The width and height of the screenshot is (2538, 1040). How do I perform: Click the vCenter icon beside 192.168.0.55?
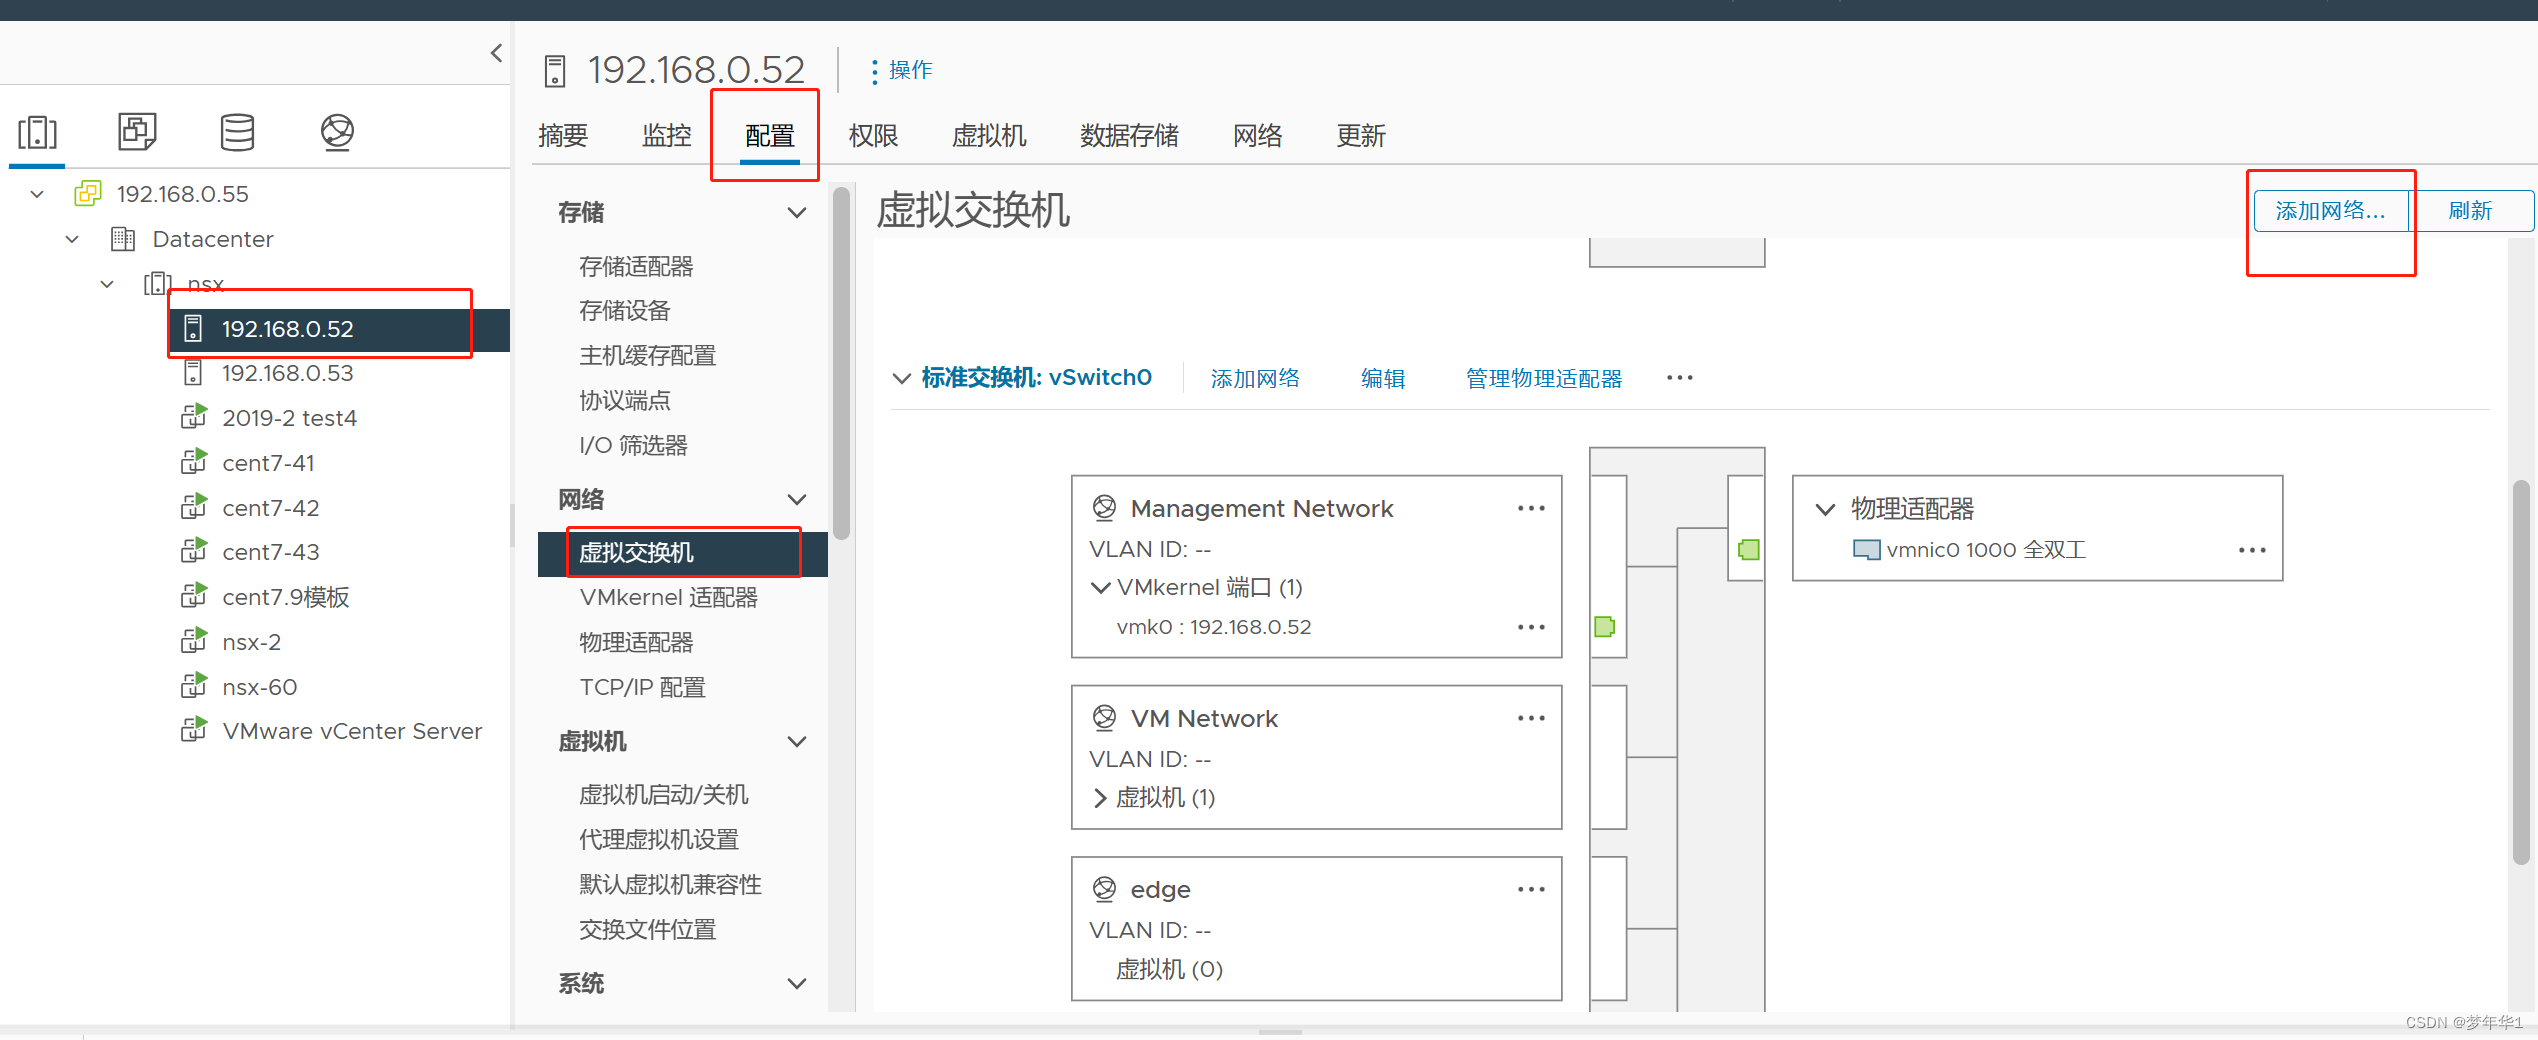pyautogui.click(x=88, y=193)
